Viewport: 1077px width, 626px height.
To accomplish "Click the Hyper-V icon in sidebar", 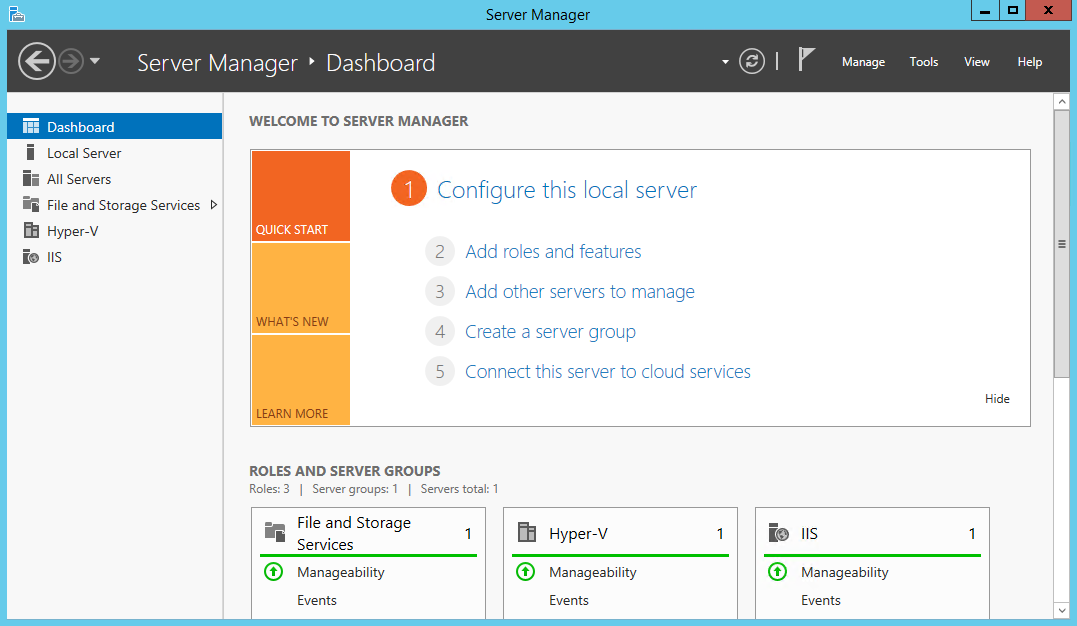I will pyautogui.click(x=31, y=231).
